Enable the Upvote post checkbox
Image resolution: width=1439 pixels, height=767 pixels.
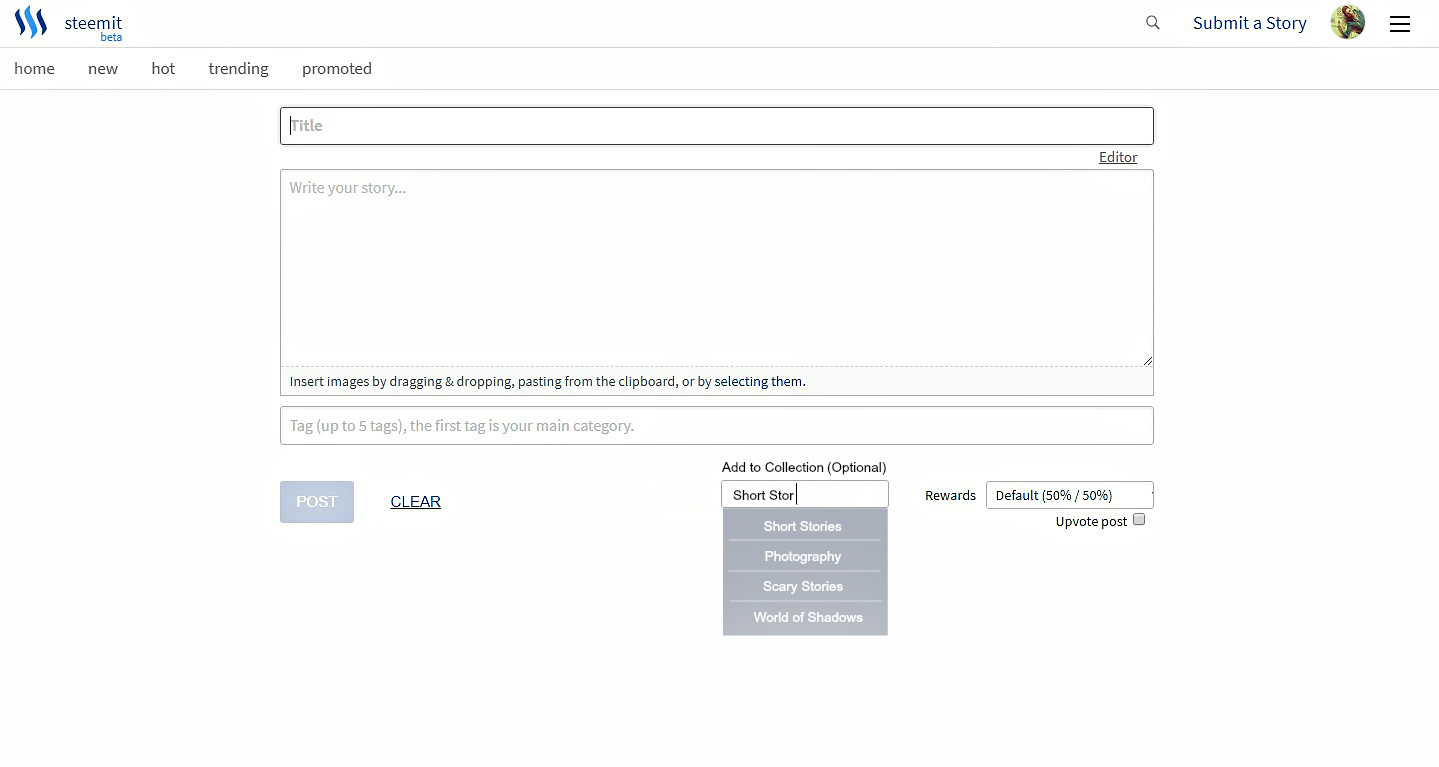[1139, 520]
